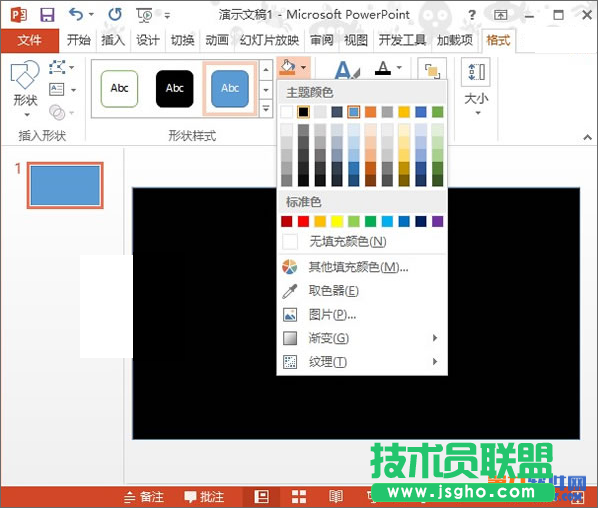Open the Shapes gallery icon
Image resolution: width=598 pixels, height=508 pixels.
coord(25,74)
